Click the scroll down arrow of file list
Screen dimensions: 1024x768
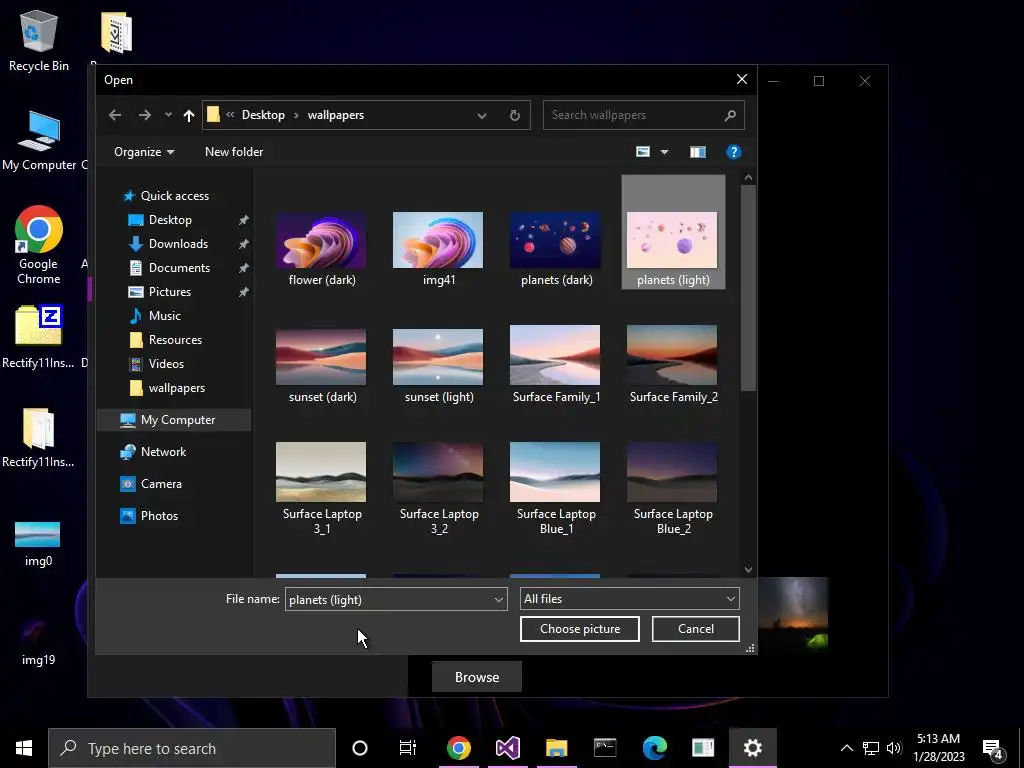tap(748, 569)
